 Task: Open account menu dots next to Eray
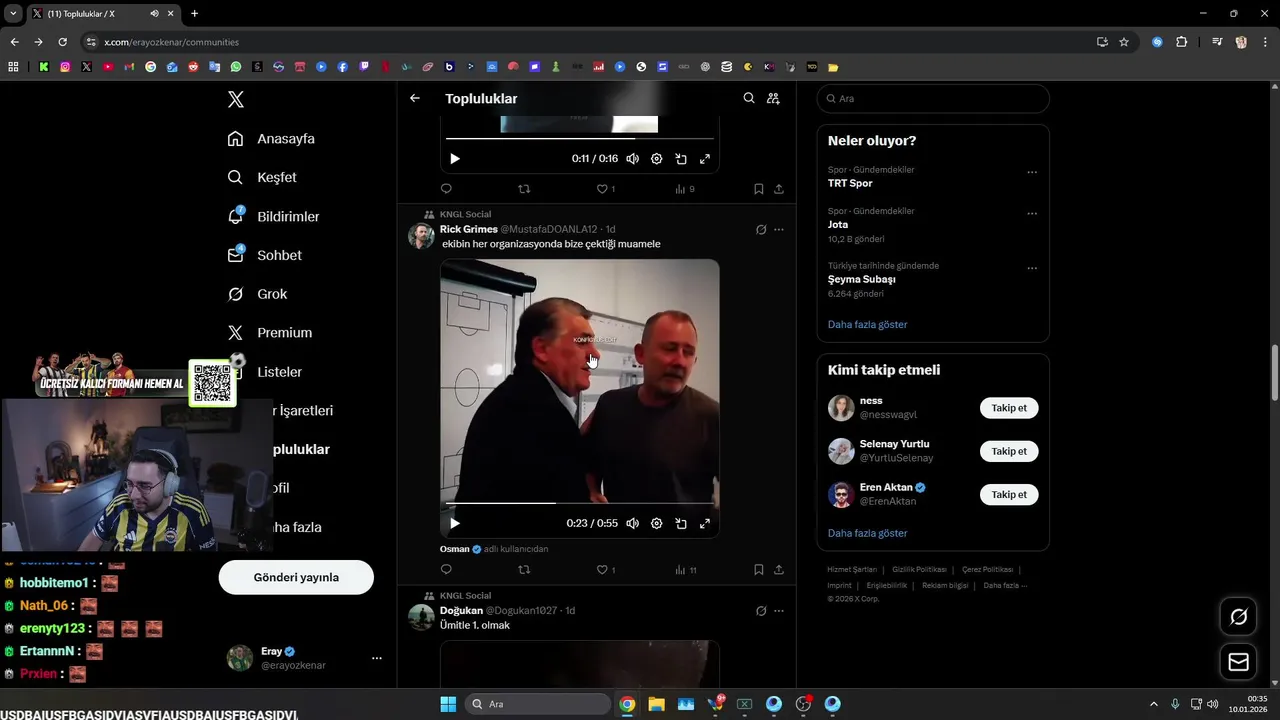click(377, 658)
